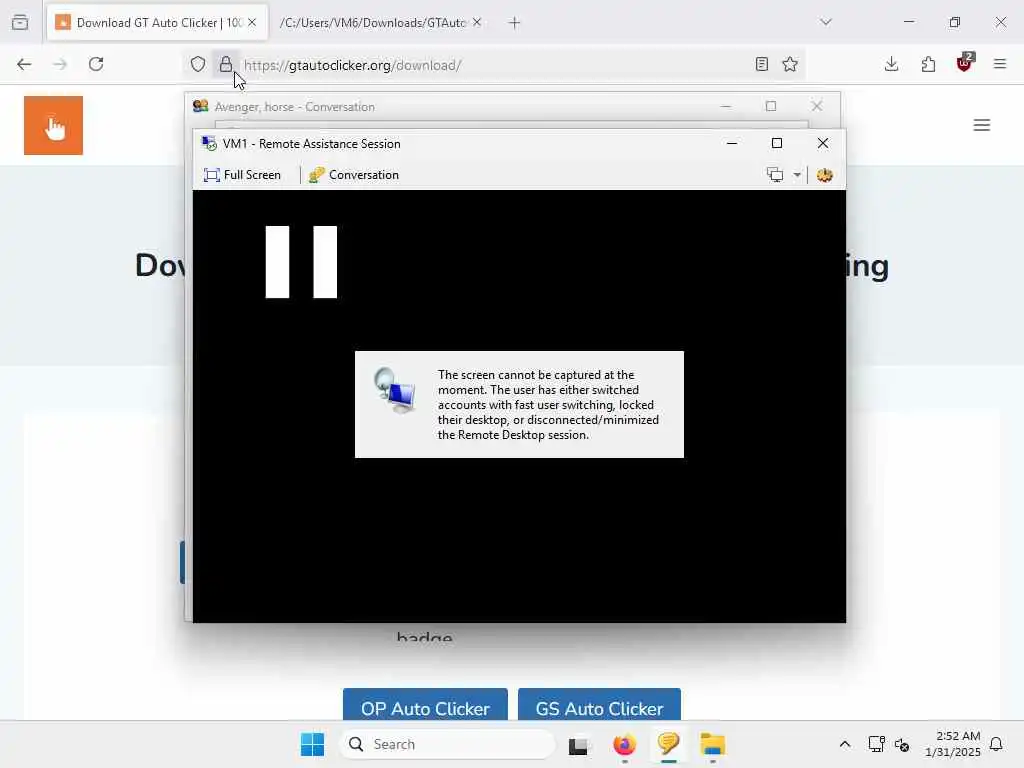Switch to the GTAuto Downloads file tab
Screen dimensions: 1024x768
pyautogui.click(x=372, y=23)
